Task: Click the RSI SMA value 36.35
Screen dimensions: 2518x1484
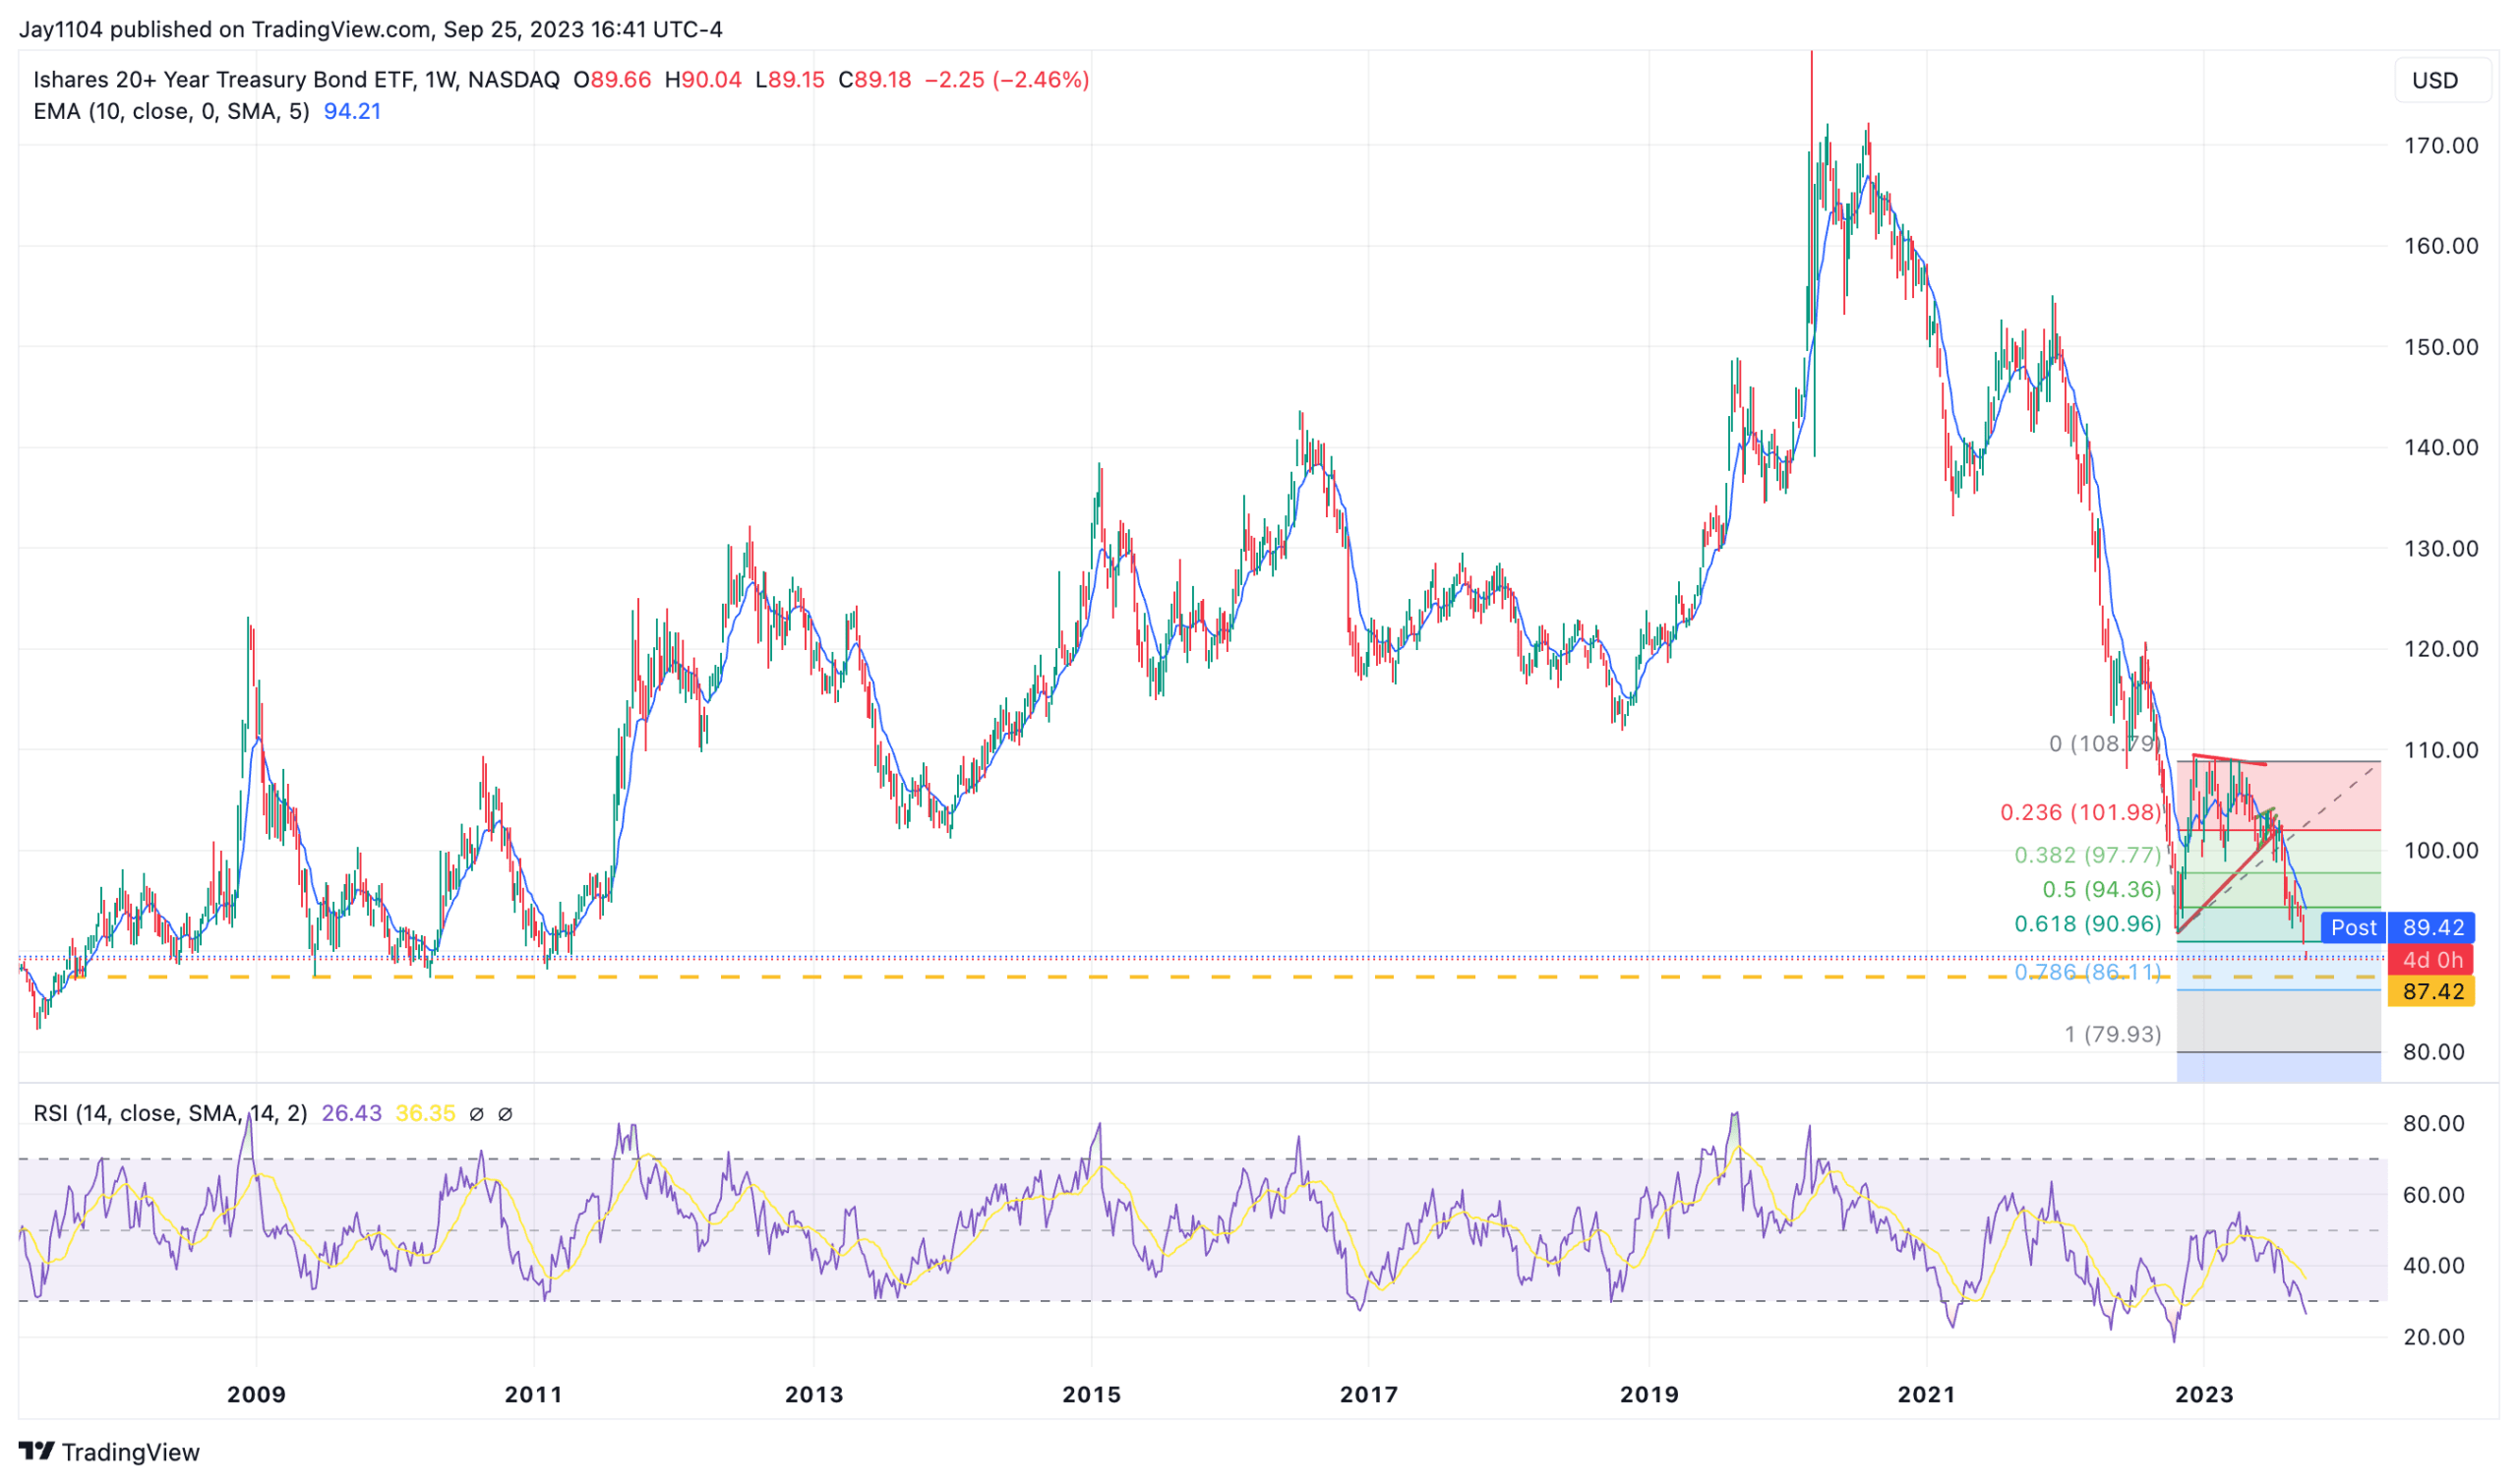Action: pos(425,1113)
